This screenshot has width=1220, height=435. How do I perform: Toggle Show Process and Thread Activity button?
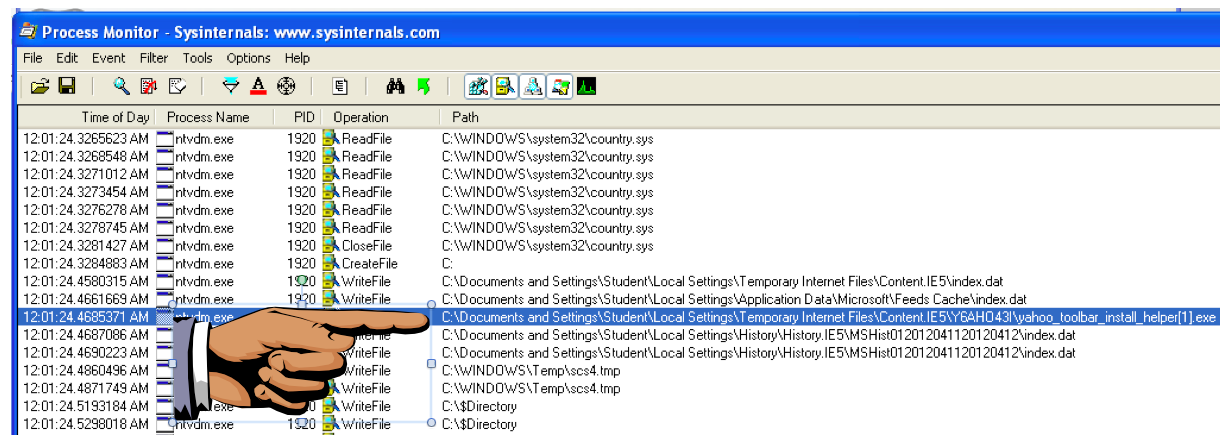point(559,87)
